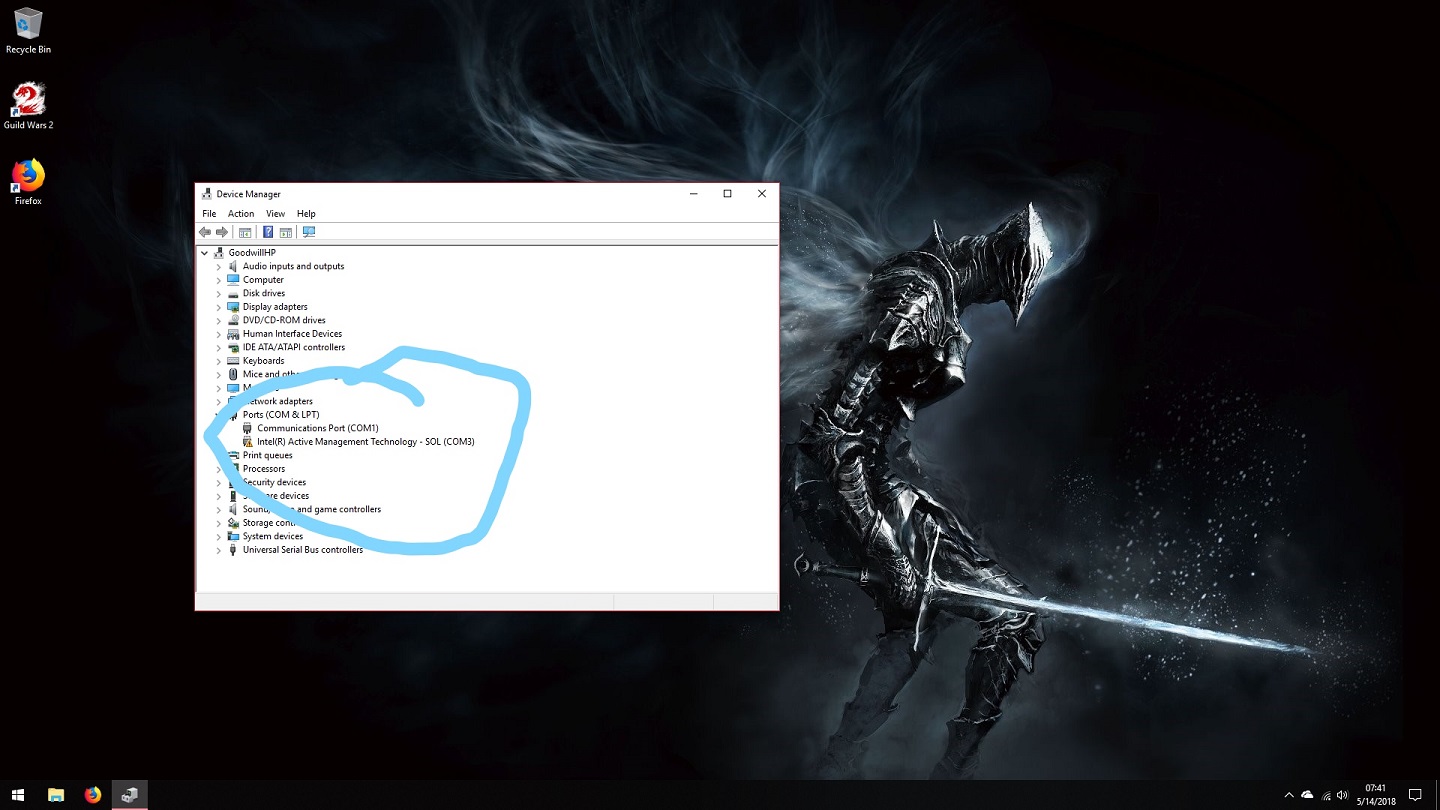Image resolution: width=1440 pixels, height=810 pixels.
Task: Open the Help menu
Action: pyautogui.click(x=306, y=214)
